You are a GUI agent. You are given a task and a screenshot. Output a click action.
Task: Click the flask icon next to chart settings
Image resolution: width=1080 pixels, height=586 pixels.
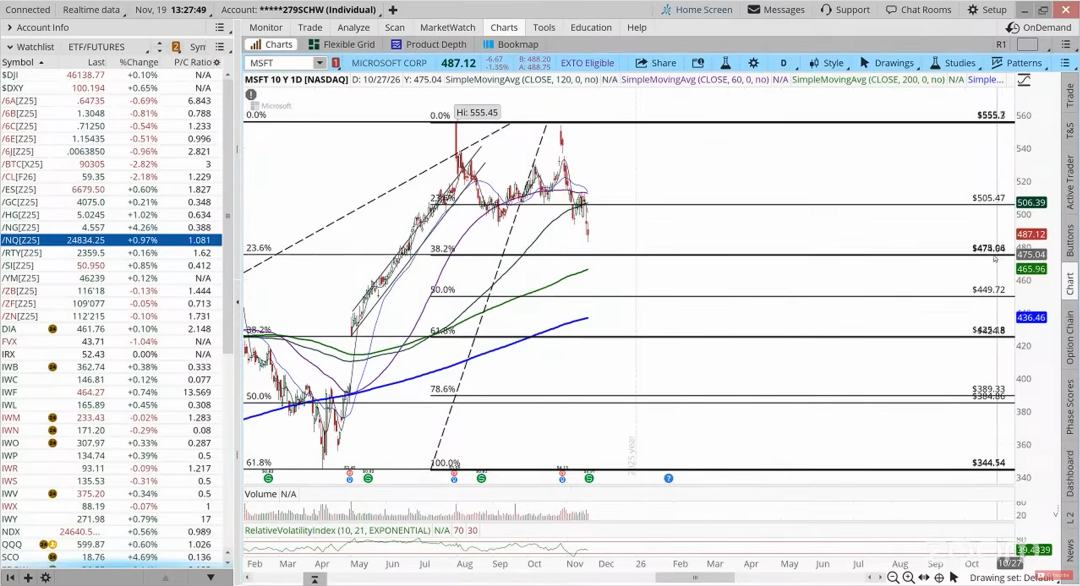tap(725, 63)
